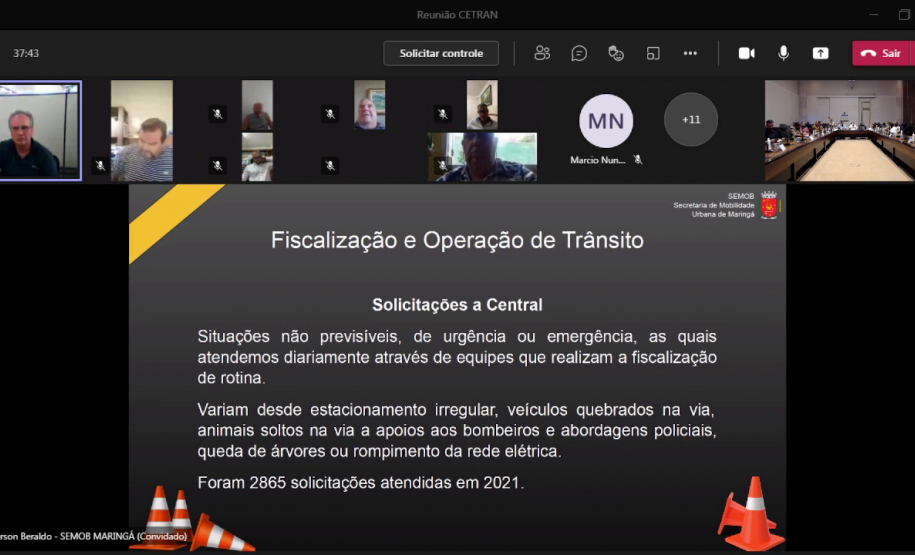The image size is (915, 555).
Task: Click the 37:43 meeting timer
Action: (x=26, y=53)
